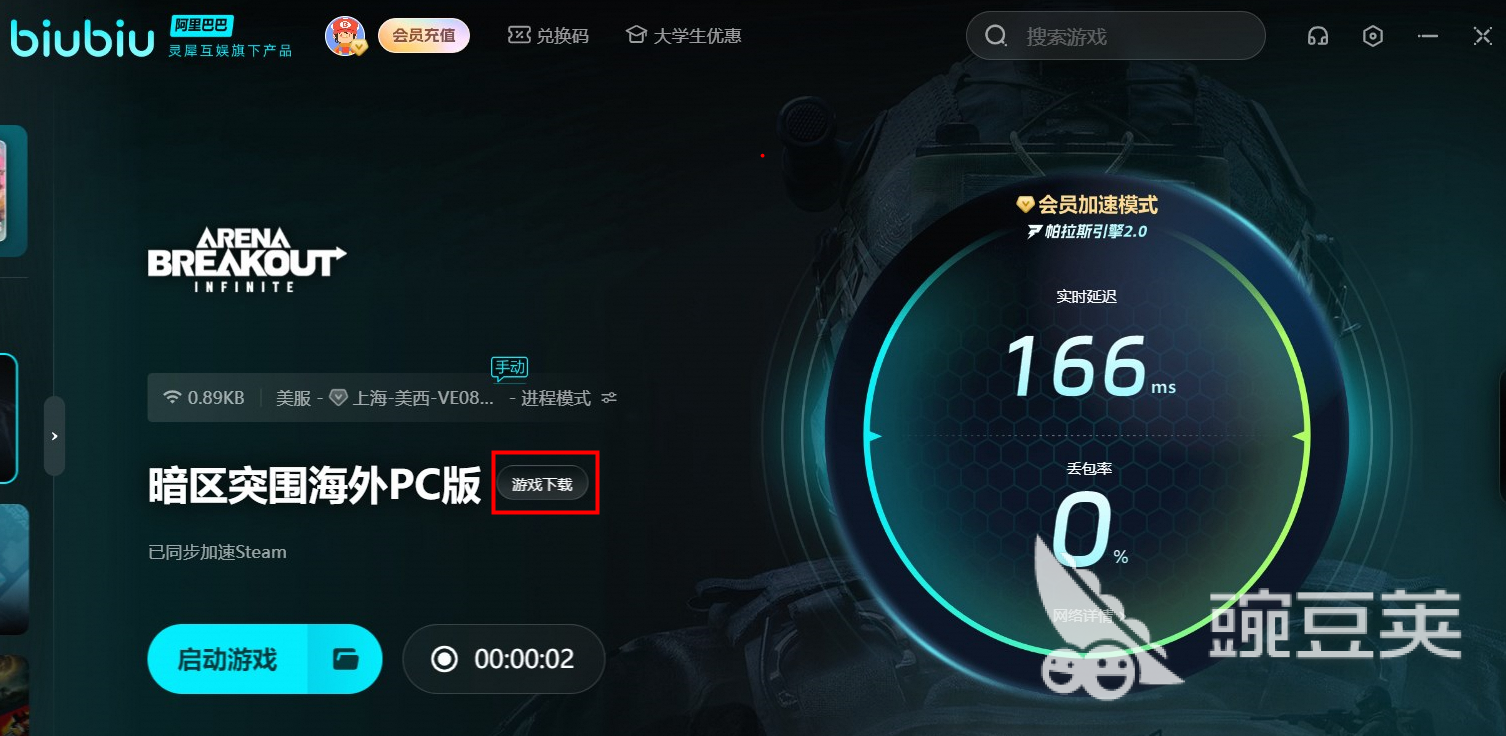
Task: Click the 会员充值 button
Action: (424, 36)
